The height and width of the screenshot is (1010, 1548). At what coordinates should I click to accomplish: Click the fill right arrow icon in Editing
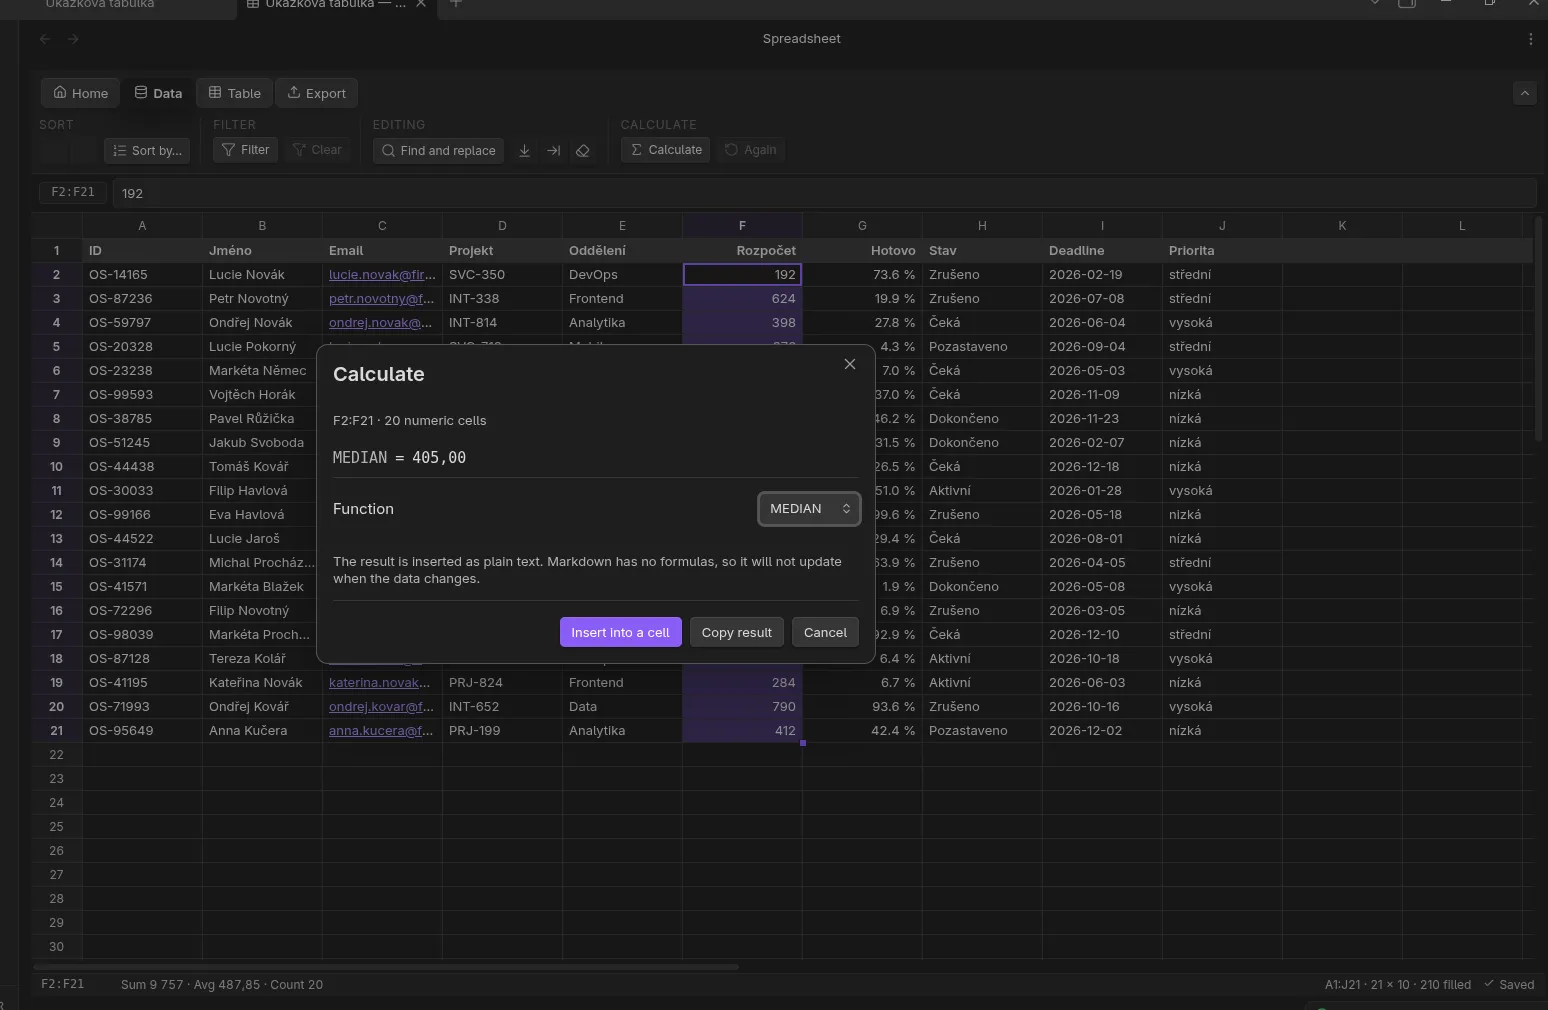pyautogui.click(x=553, y=150)
